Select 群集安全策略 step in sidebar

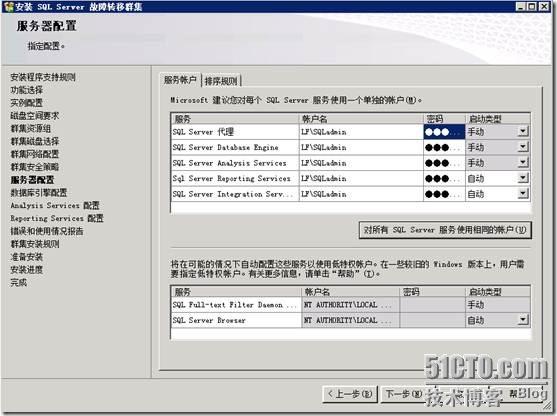click(35, 167)
